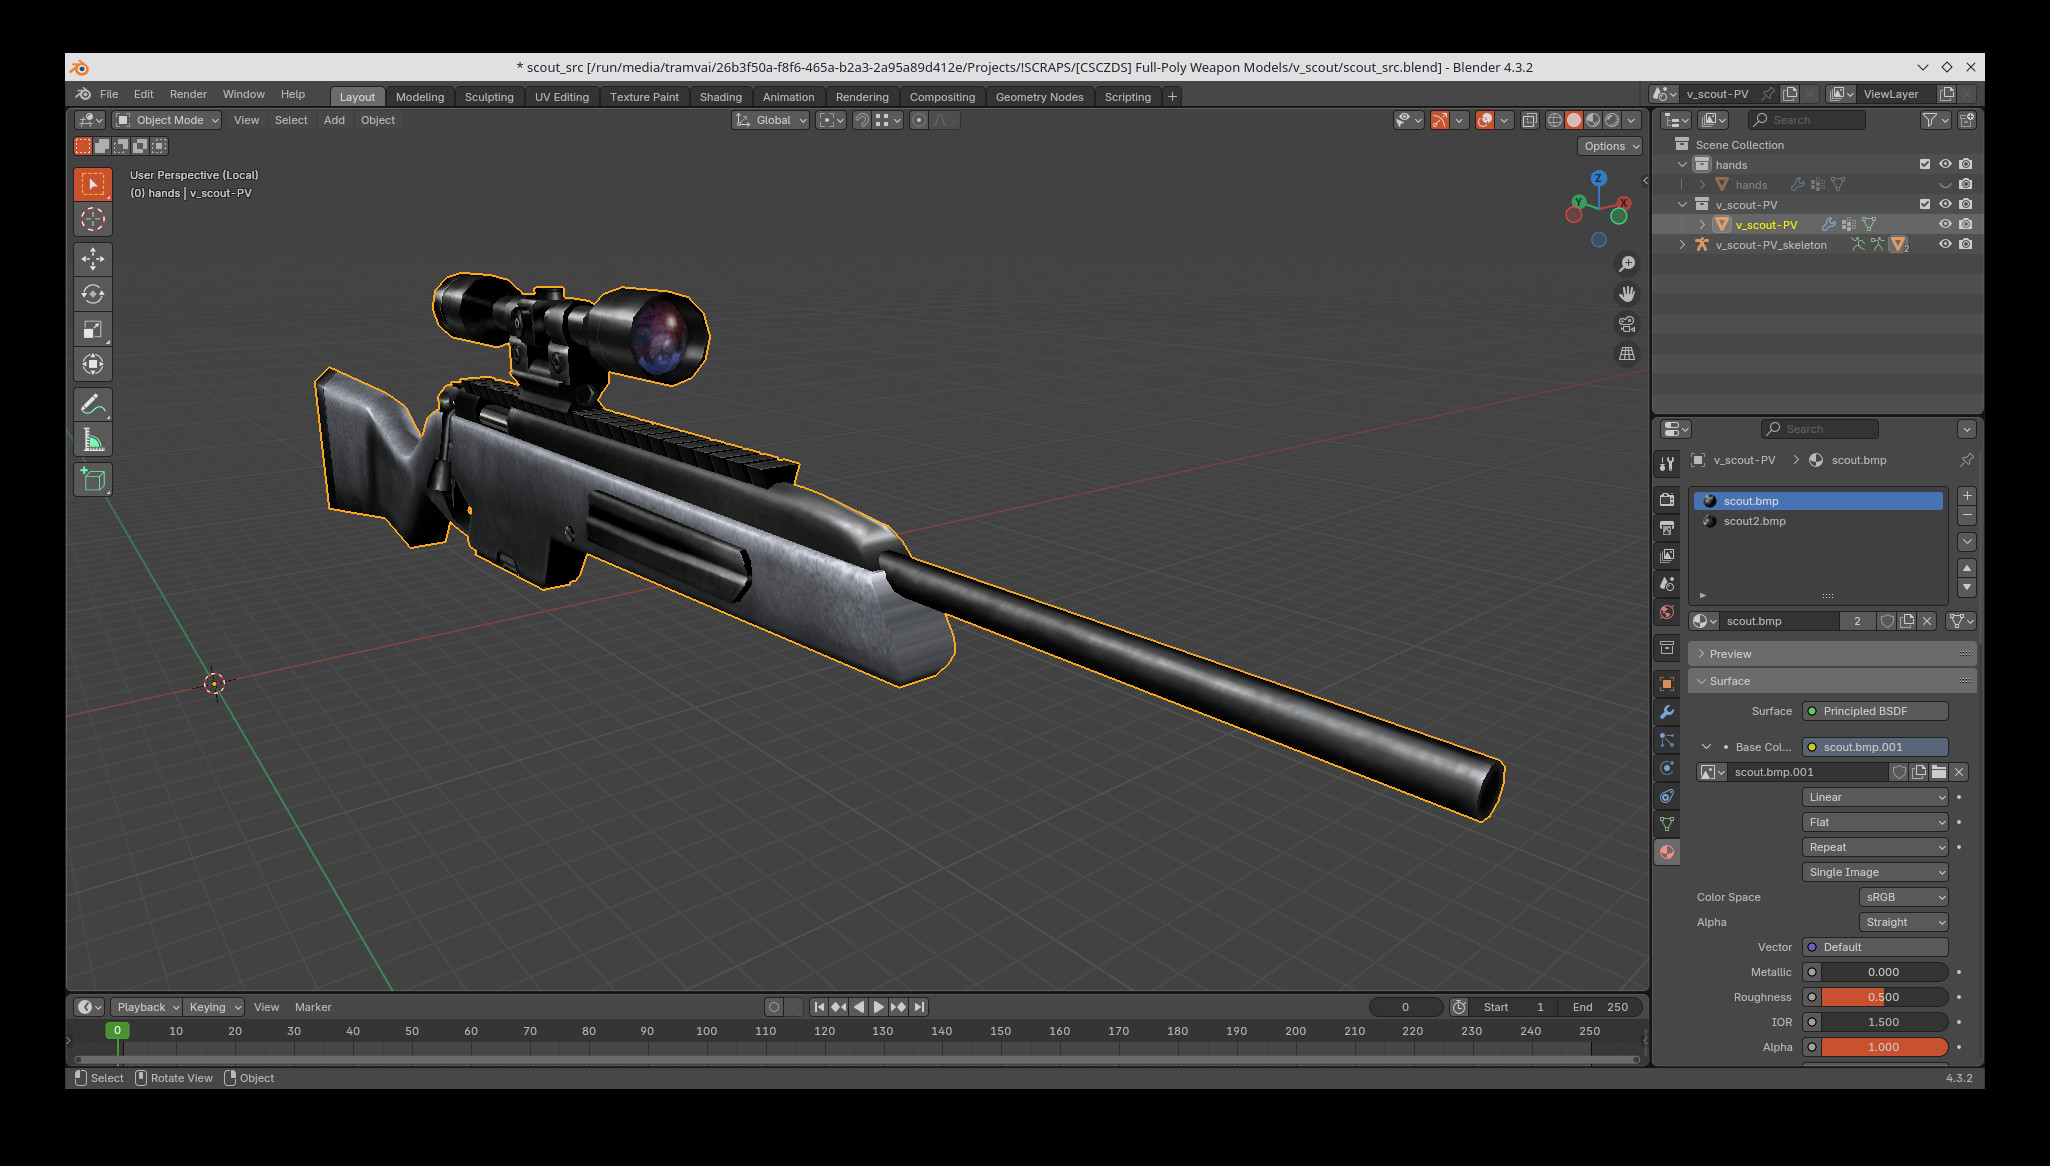The image size is (2050, 1166).
Task: Open the Object Mode dropdown
Action: point(166,120)
